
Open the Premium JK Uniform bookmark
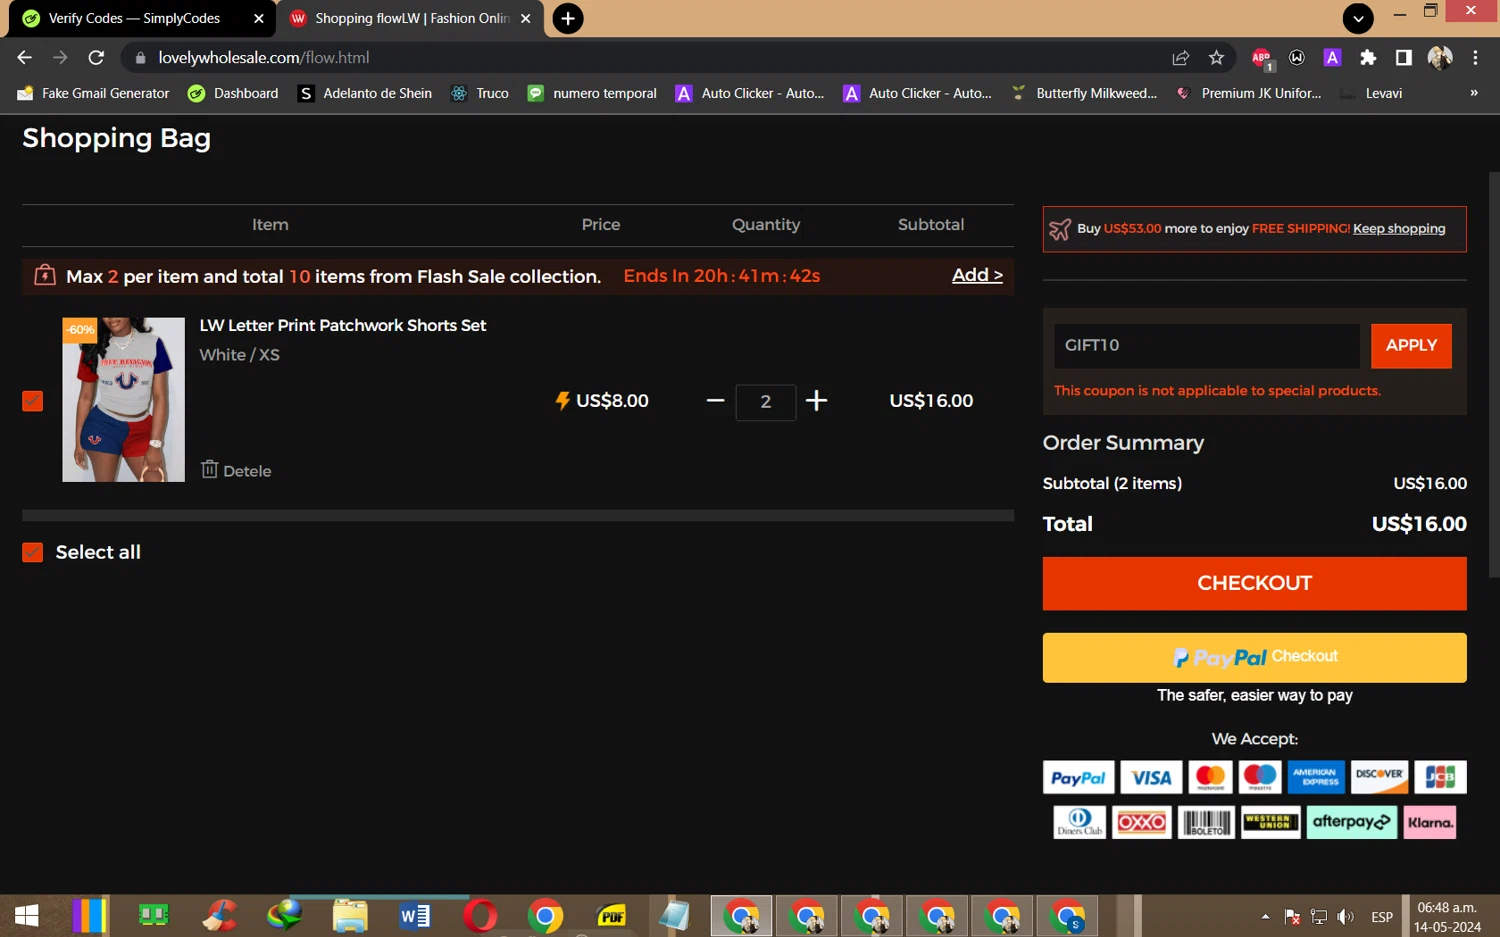pyautogui.click(x=1249, y=93)
